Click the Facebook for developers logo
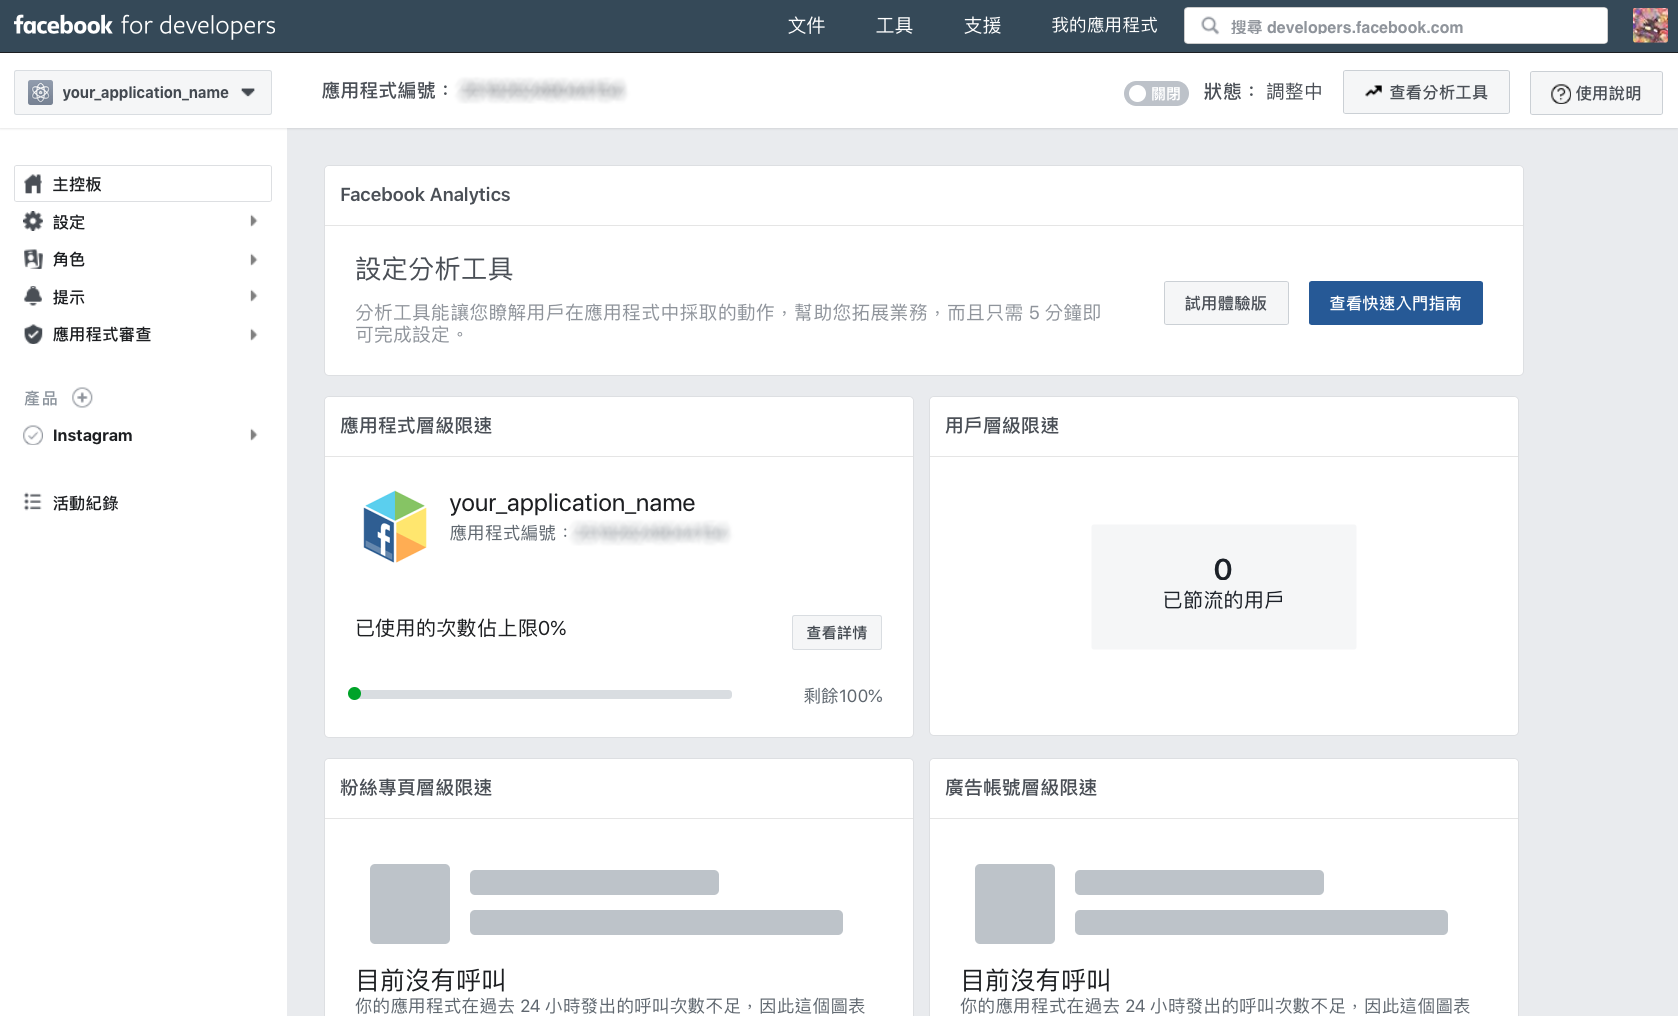Image resolution: width=1678 pixels, height=1016 pixels. tap(145, 25)
